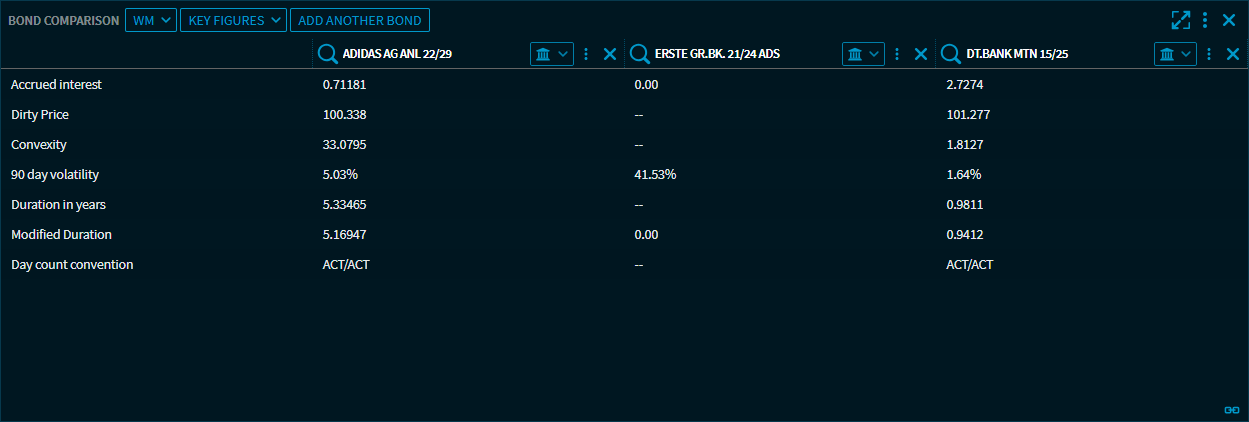
Task: Open three-dot menu for ERSTE bond column
Action: [897, 54]
